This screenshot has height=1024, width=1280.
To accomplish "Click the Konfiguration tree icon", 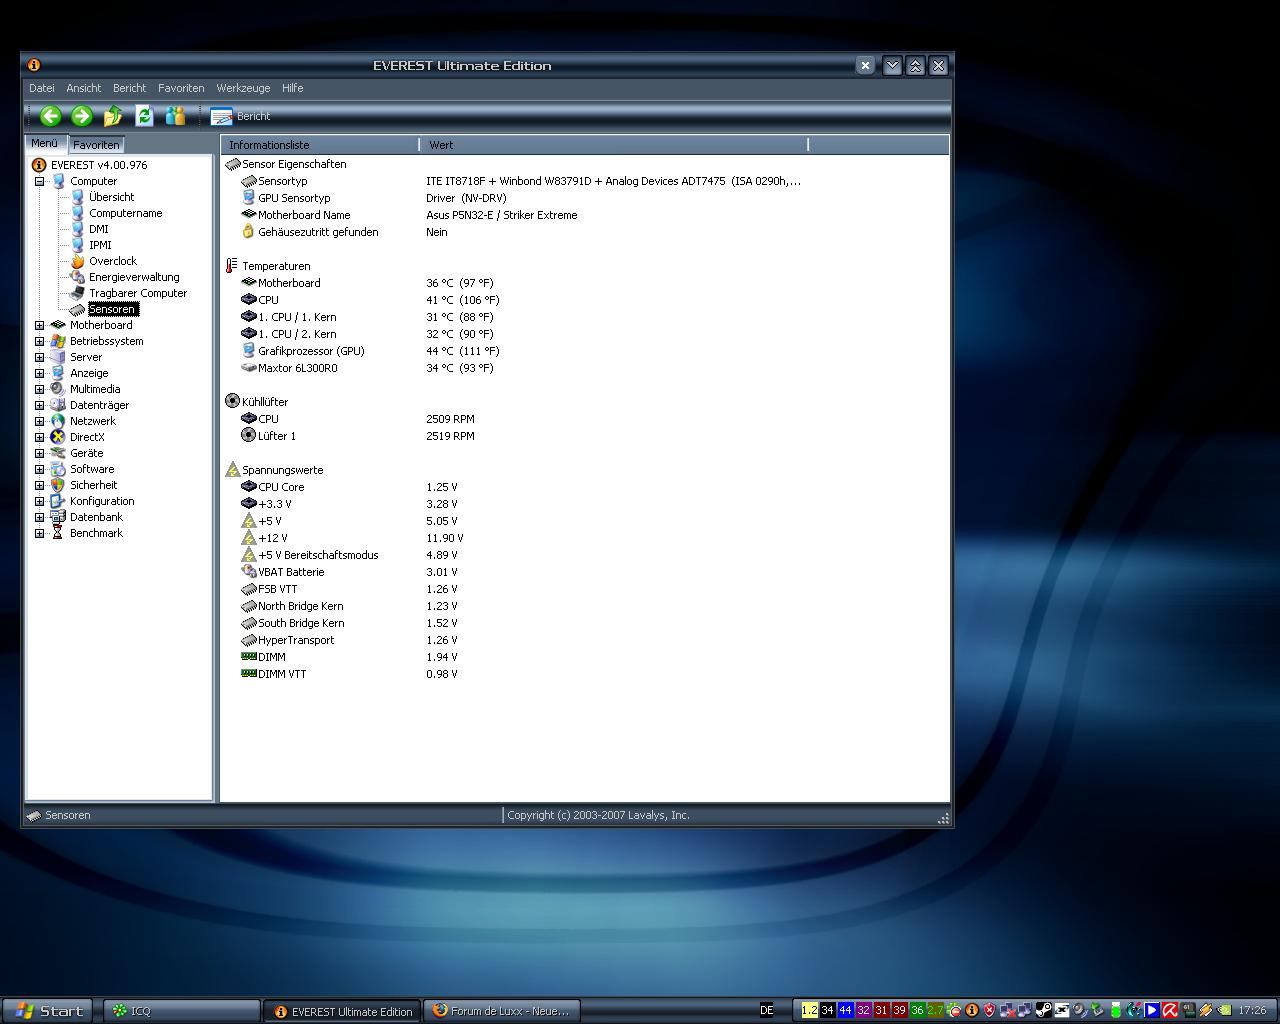I will tap(58, 501).
